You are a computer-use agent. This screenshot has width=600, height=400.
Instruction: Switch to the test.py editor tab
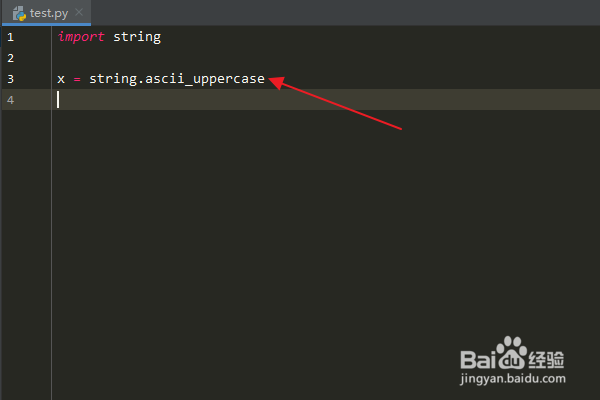point(48,13)
